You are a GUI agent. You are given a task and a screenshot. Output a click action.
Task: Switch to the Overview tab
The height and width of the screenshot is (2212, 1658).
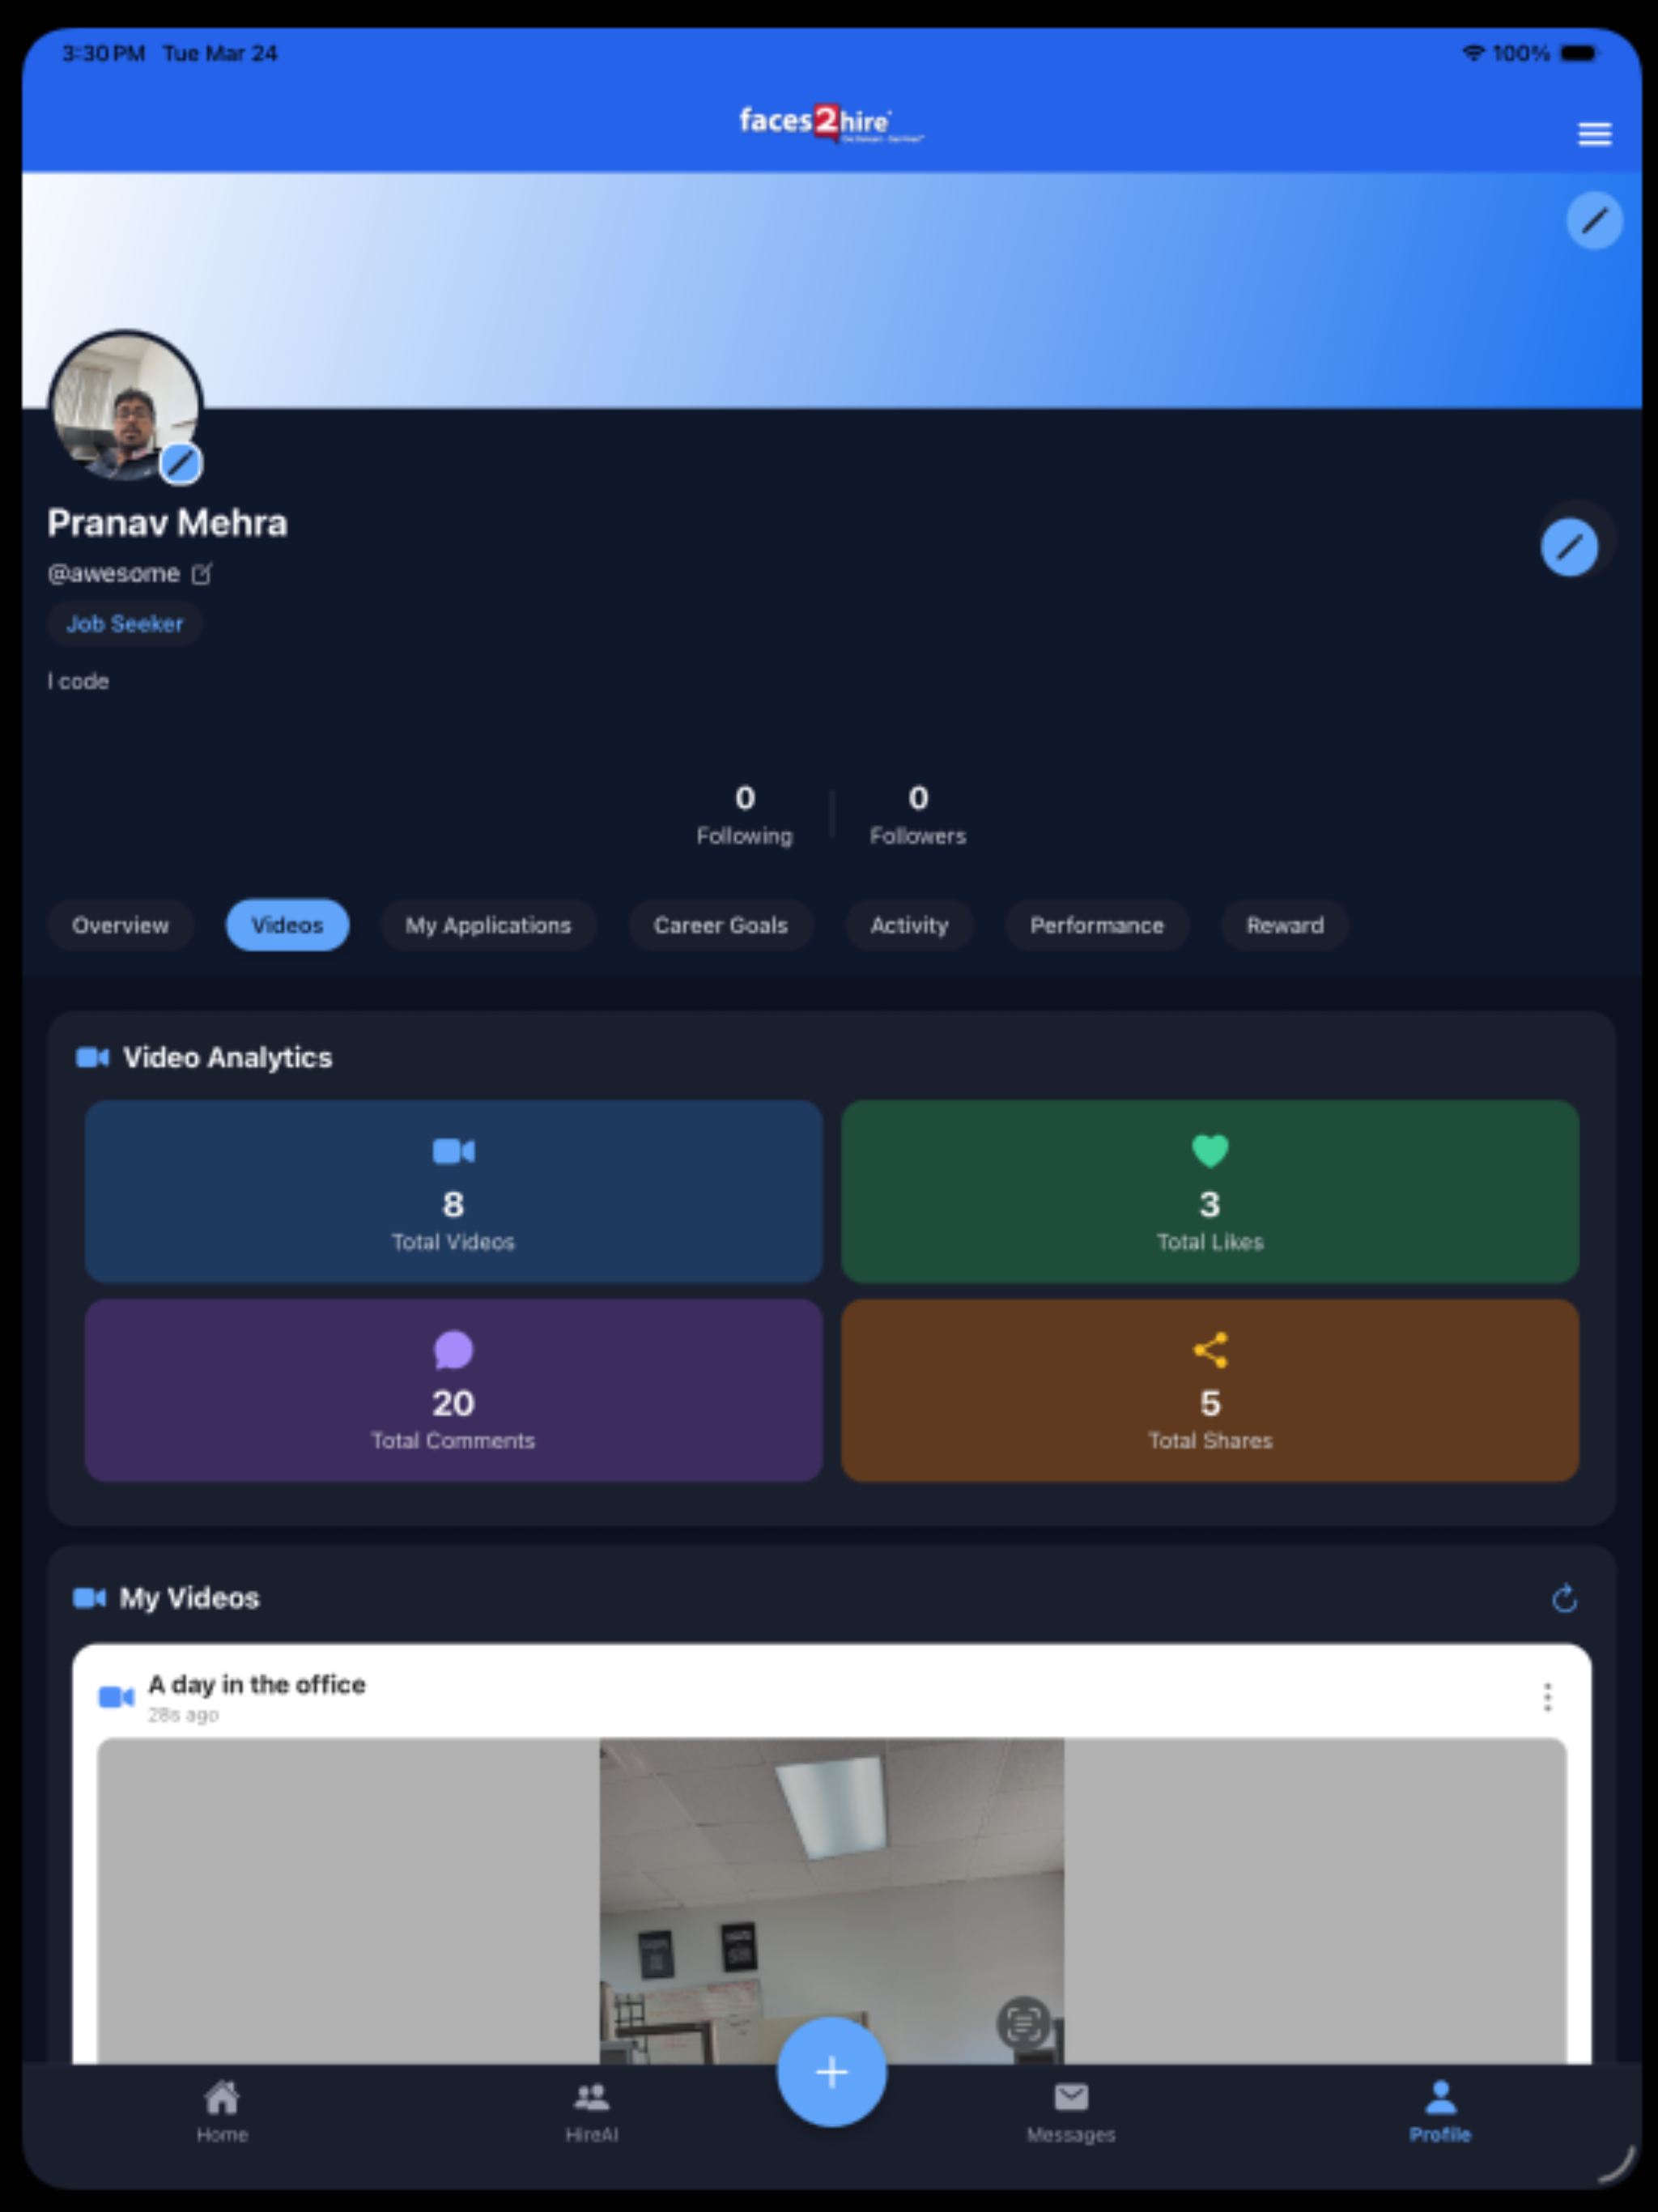coord(120,925)
